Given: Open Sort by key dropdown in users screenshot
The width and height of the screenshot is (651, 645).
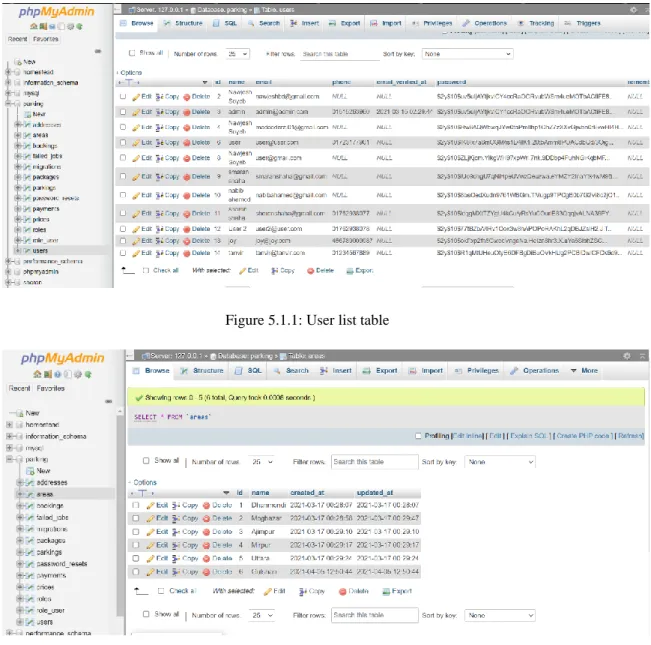Looking at the screenshot, I should point(467,54).
